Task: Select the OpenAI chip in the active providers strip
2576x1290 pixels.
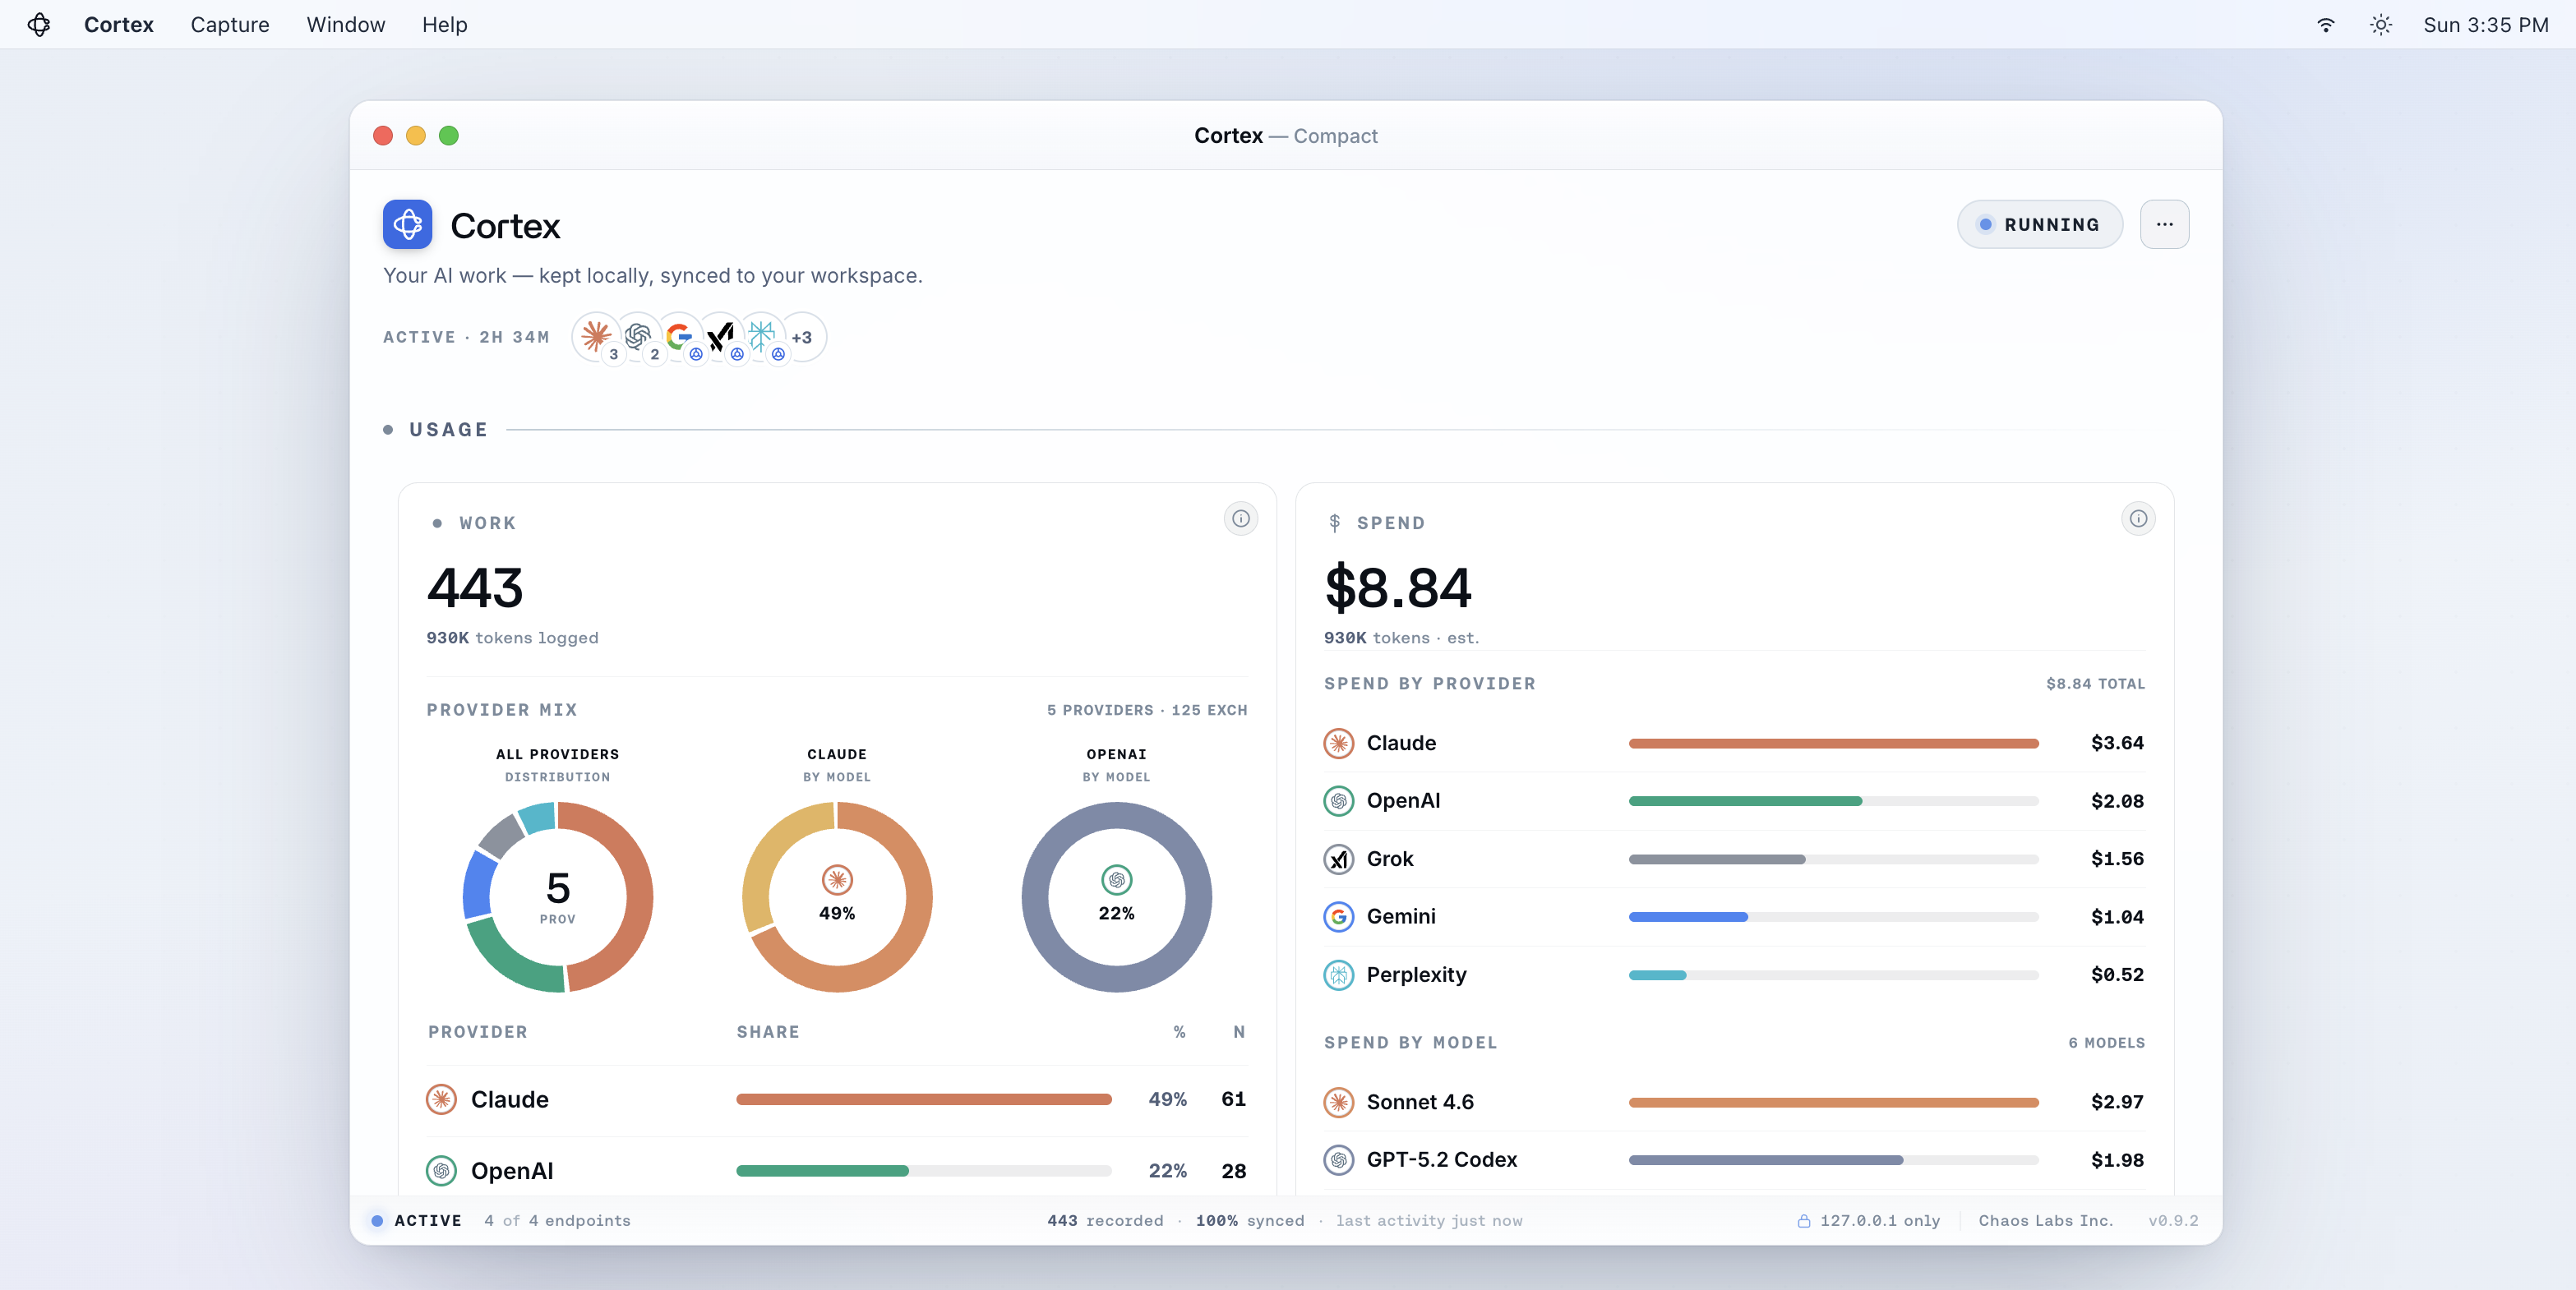Action: [x=638, y=337]
